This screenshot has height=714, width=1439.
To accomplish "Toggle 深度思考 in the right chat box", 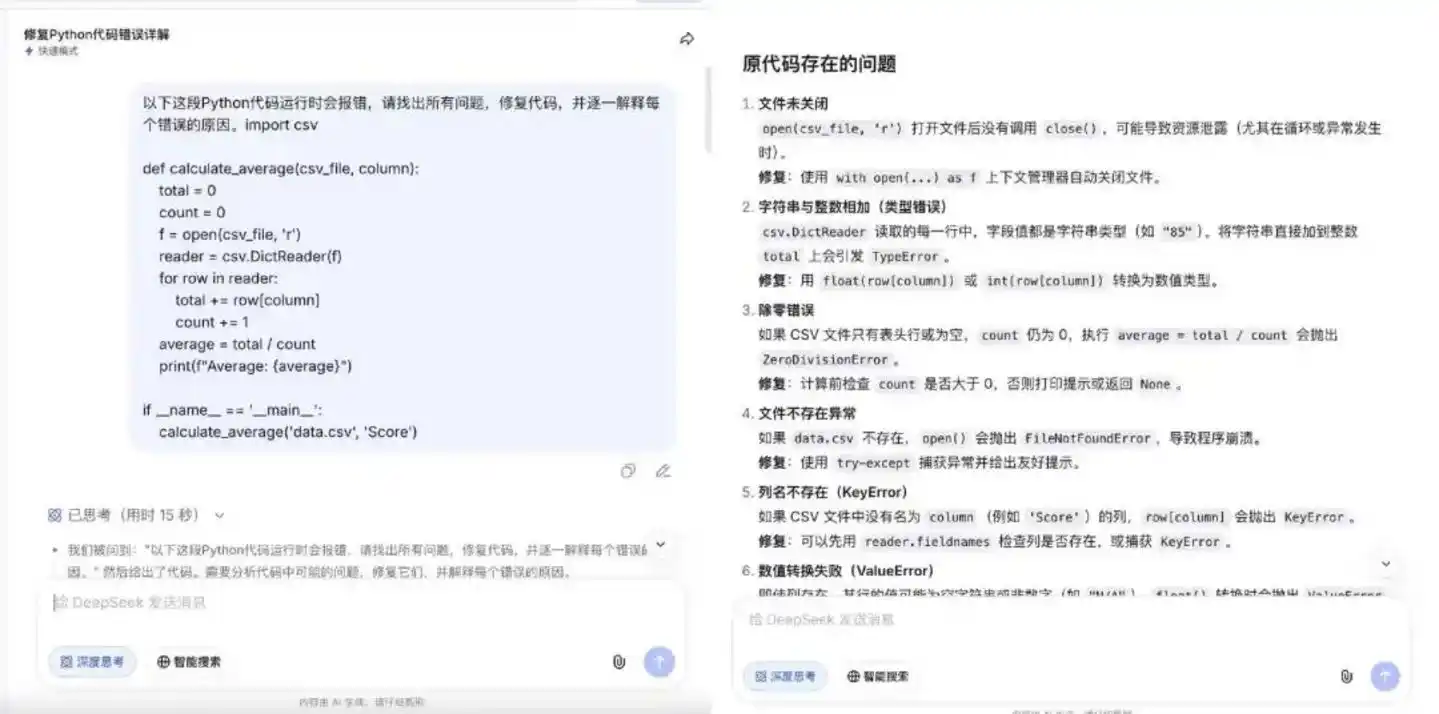I will pyautogui.click(x=786, y=677).
